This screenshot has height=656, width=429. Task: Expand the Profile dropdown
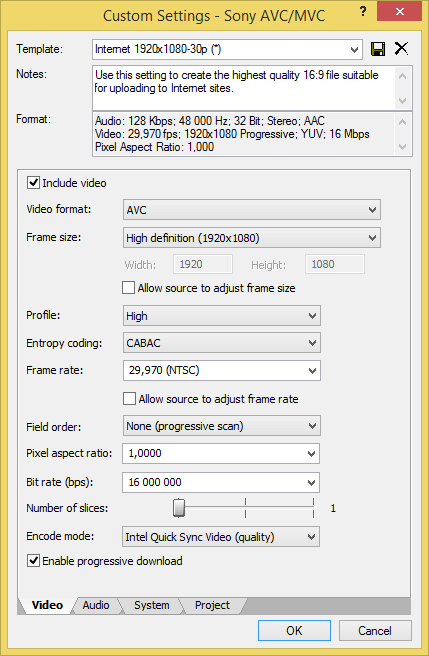(x=222, y=316)
